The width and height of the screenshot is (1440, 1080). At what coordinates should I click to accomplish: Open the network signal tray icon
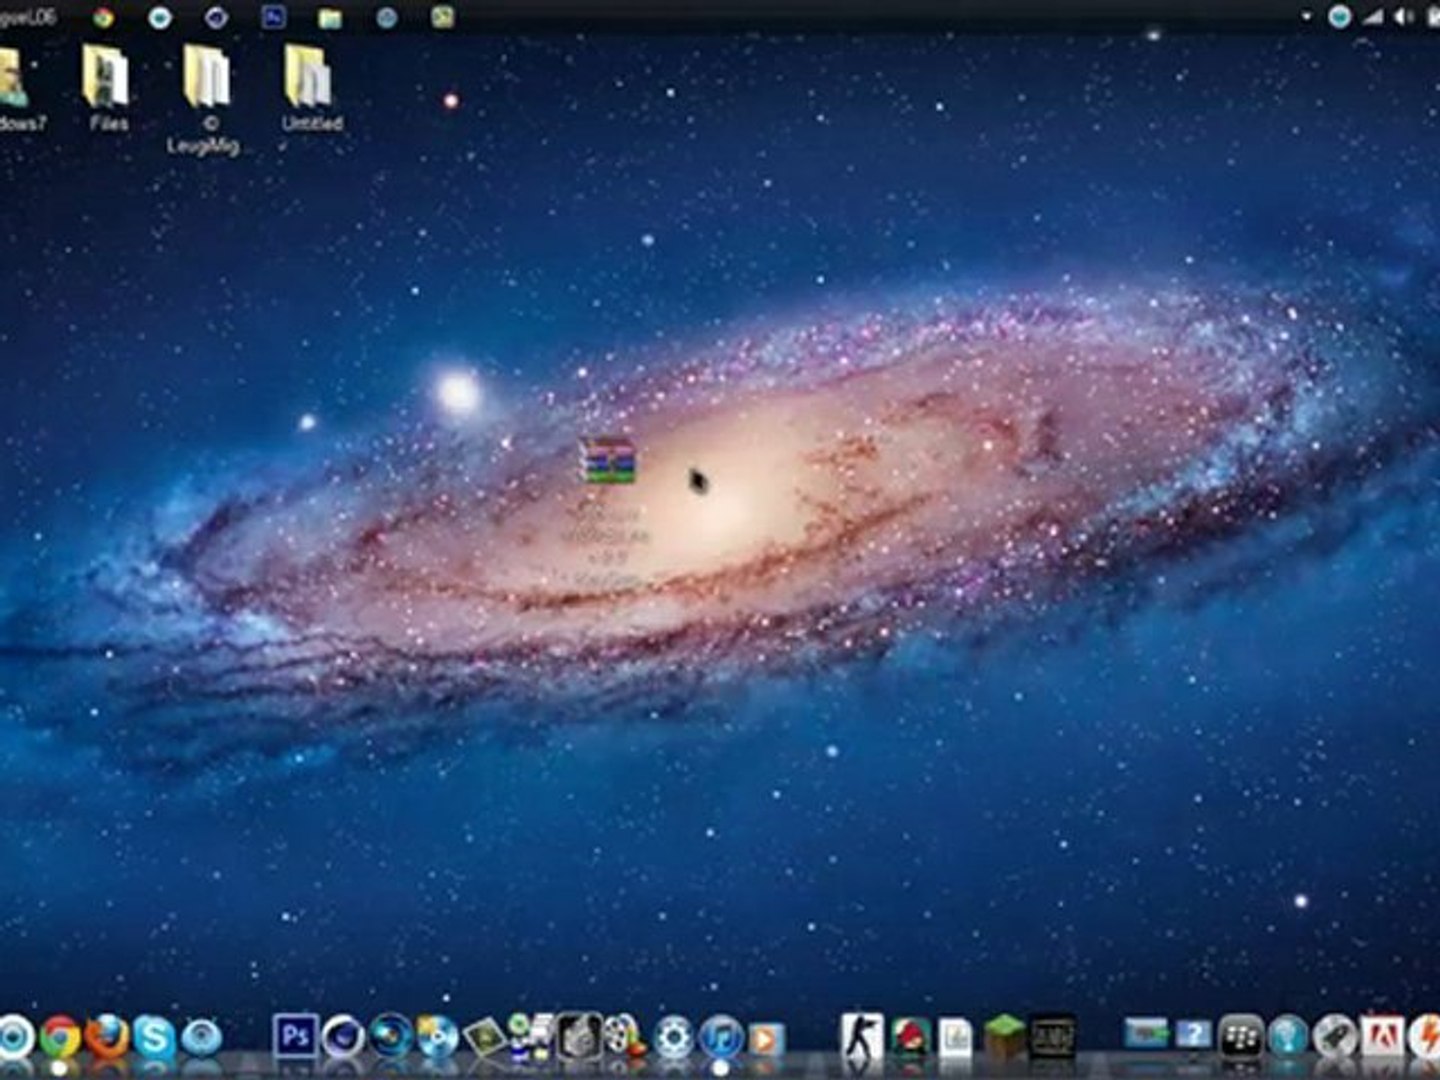[1373, 17]
